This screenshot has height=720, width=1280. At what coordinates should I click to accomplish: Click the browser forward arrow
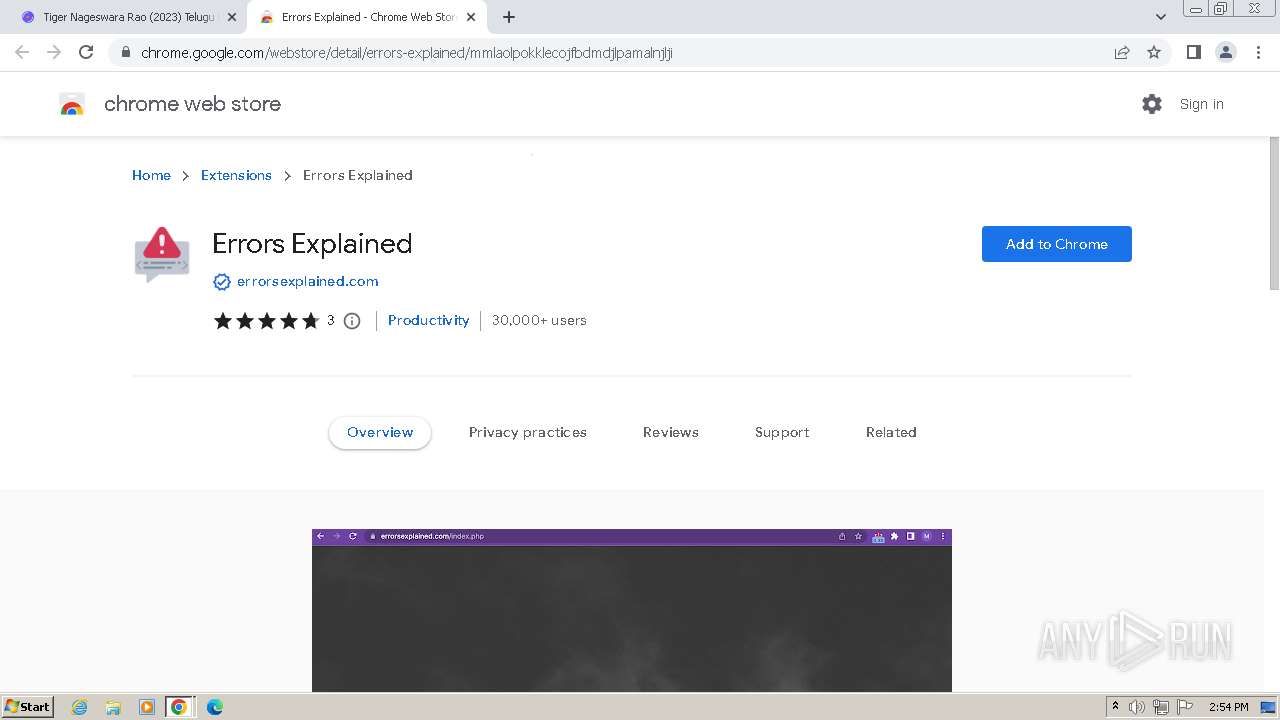[54, 52]
